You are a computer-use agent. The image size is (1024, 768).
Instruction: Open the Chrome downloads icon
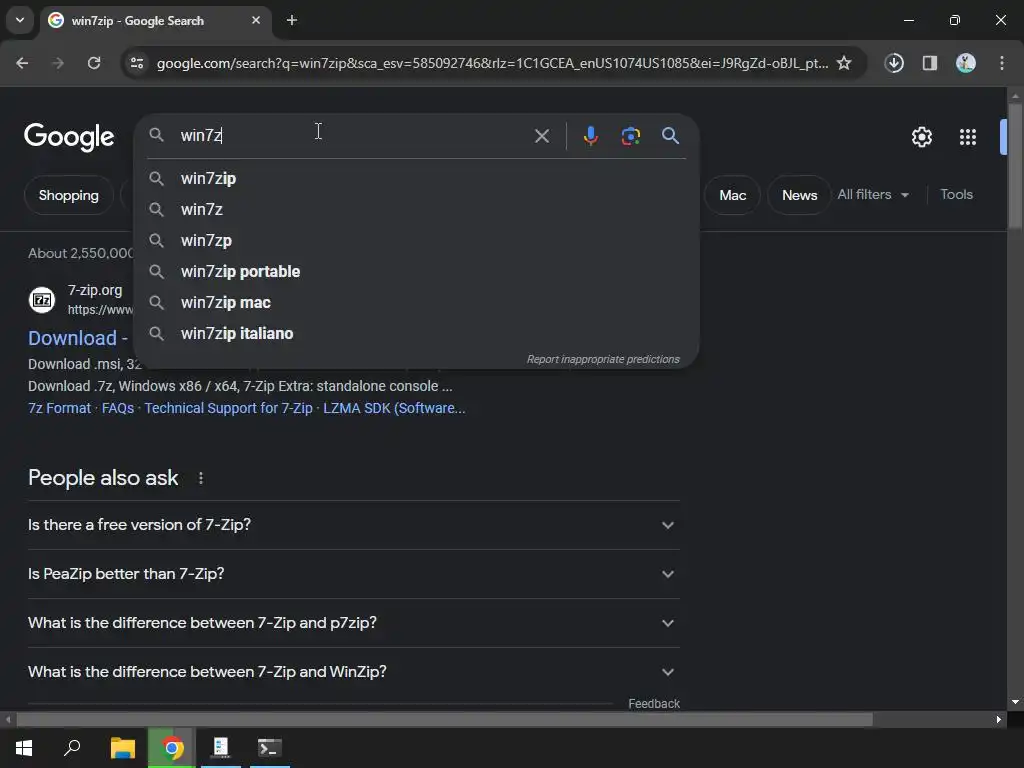[894, 63]
